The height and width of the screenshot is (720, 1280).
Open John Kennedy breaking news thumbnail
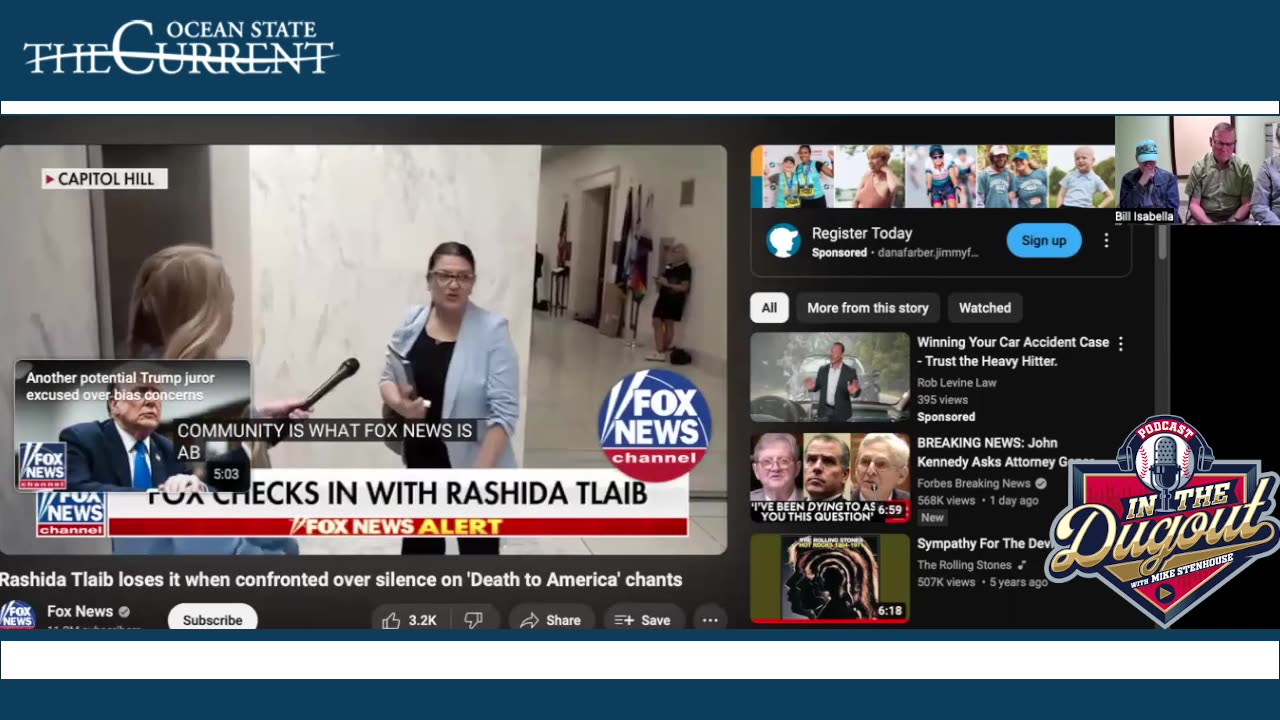[x=830, y=478]
